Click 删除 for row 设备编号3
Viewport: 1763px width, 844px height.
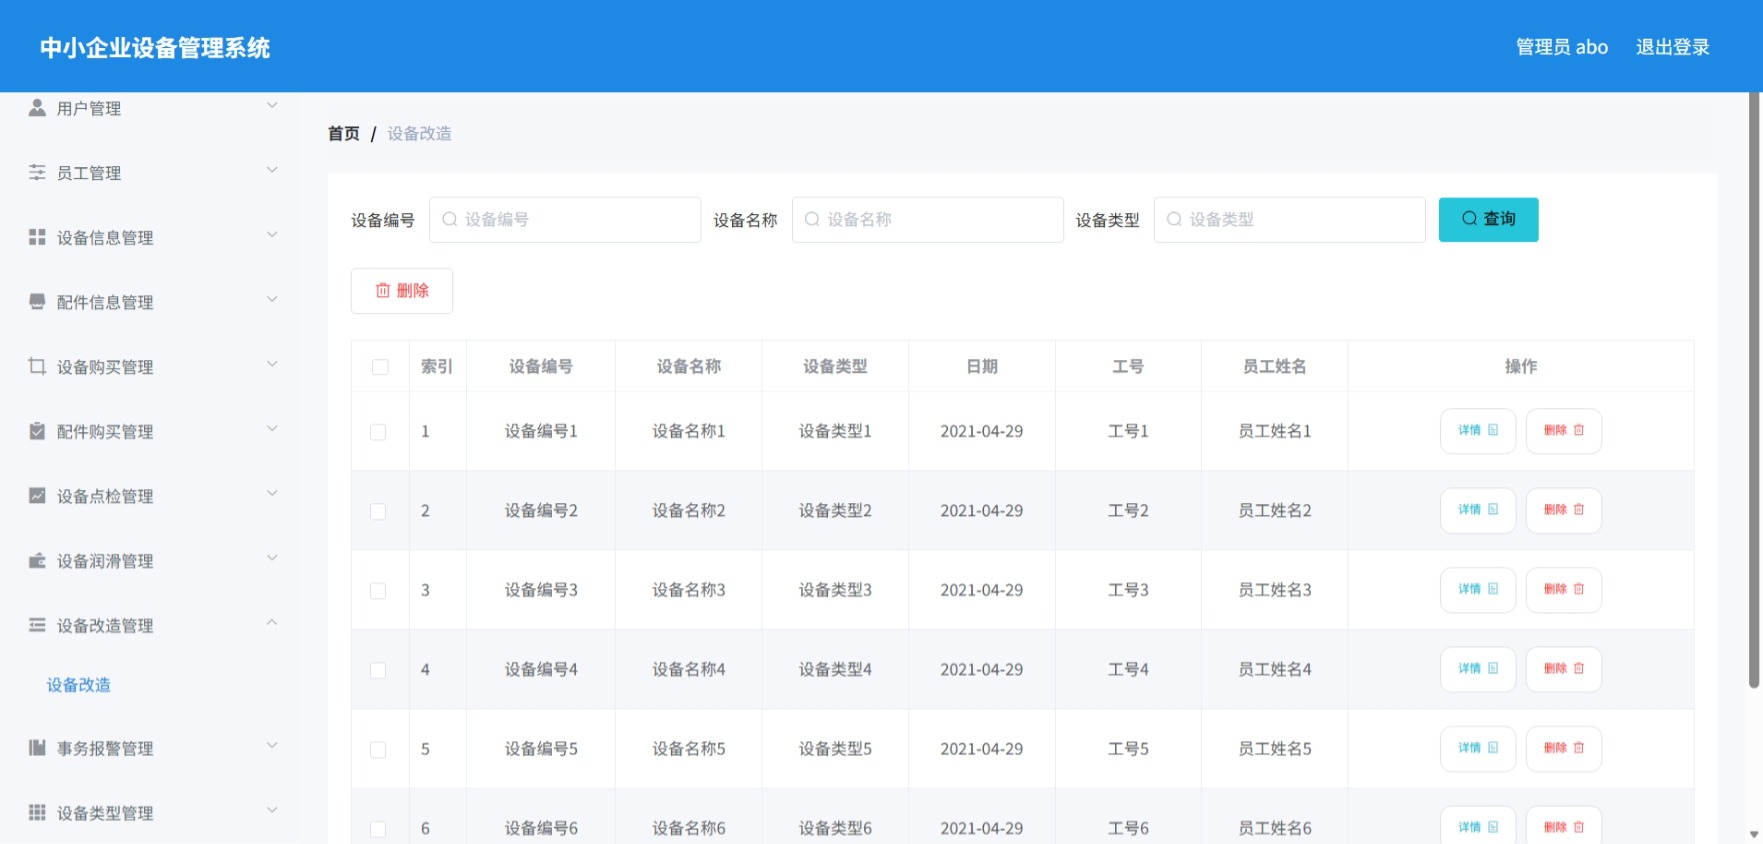point(1564,590)
